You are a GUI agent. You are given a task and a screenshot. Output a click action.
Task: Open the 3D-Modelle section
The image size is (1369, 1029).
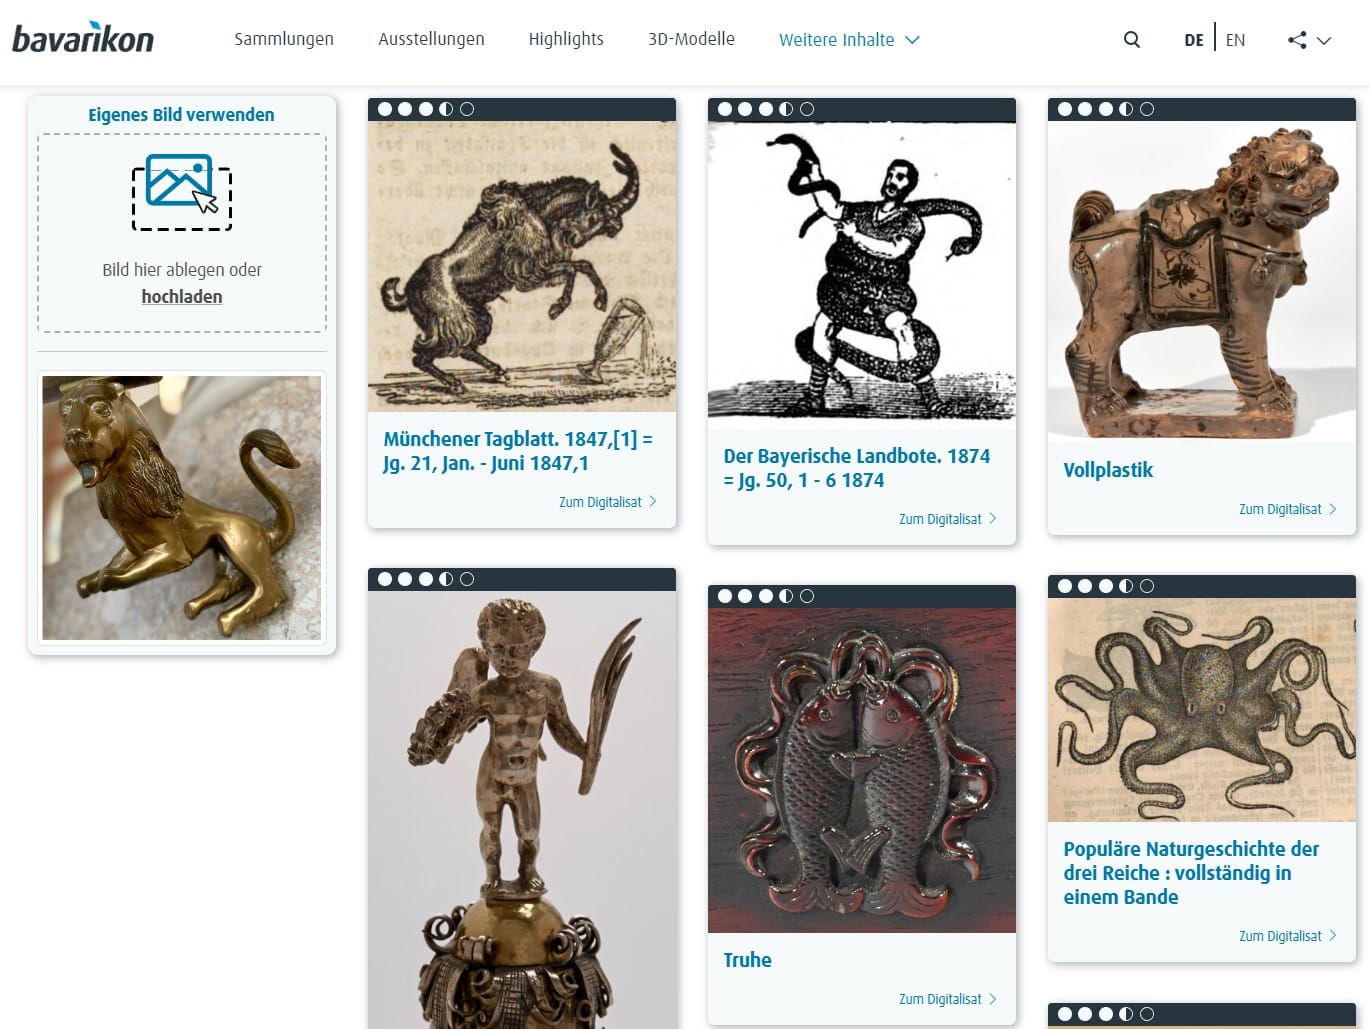[x=691, y=39]
